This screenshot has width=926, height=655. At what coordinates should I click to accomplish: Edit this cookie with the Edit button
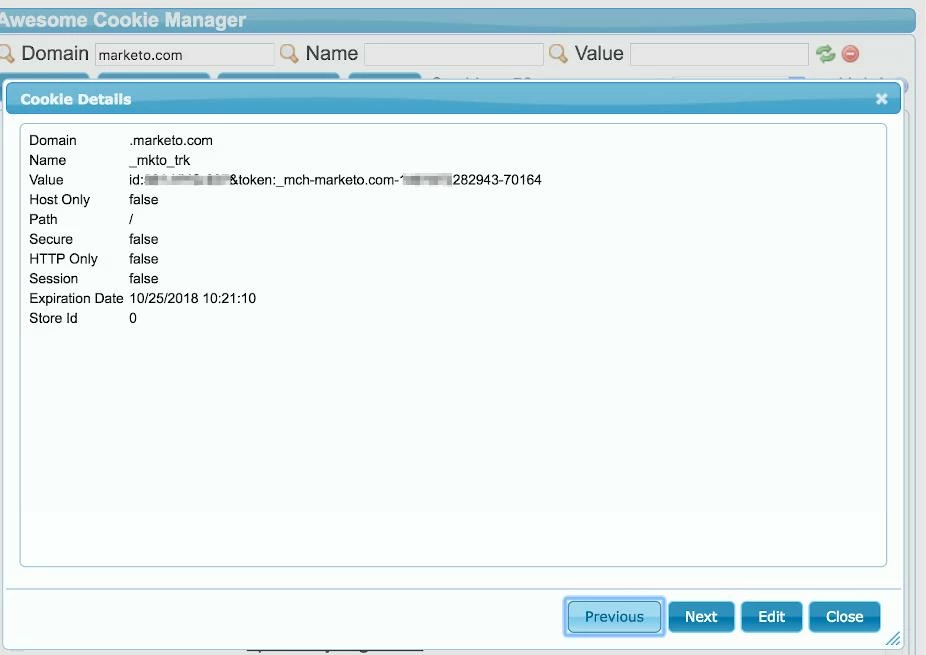pyautogui.click(x=771, y=617)
